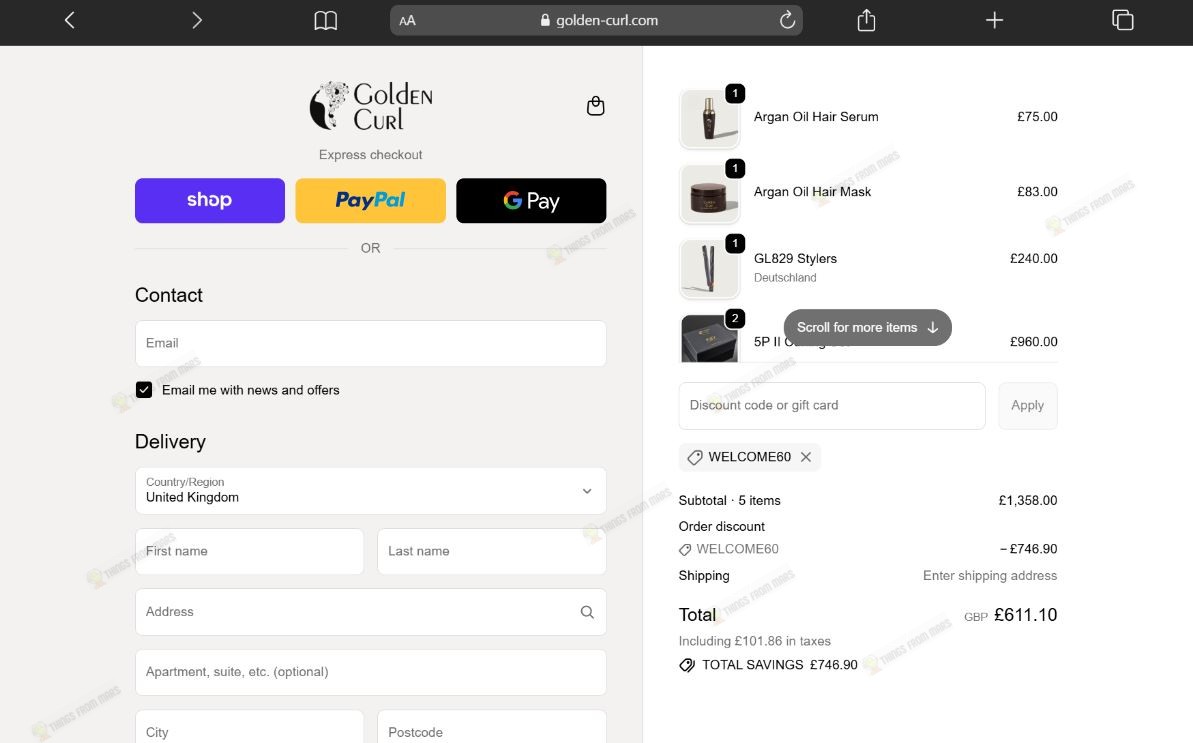
Task: Open the Country/Region dropdown
Action: [371, 491]
